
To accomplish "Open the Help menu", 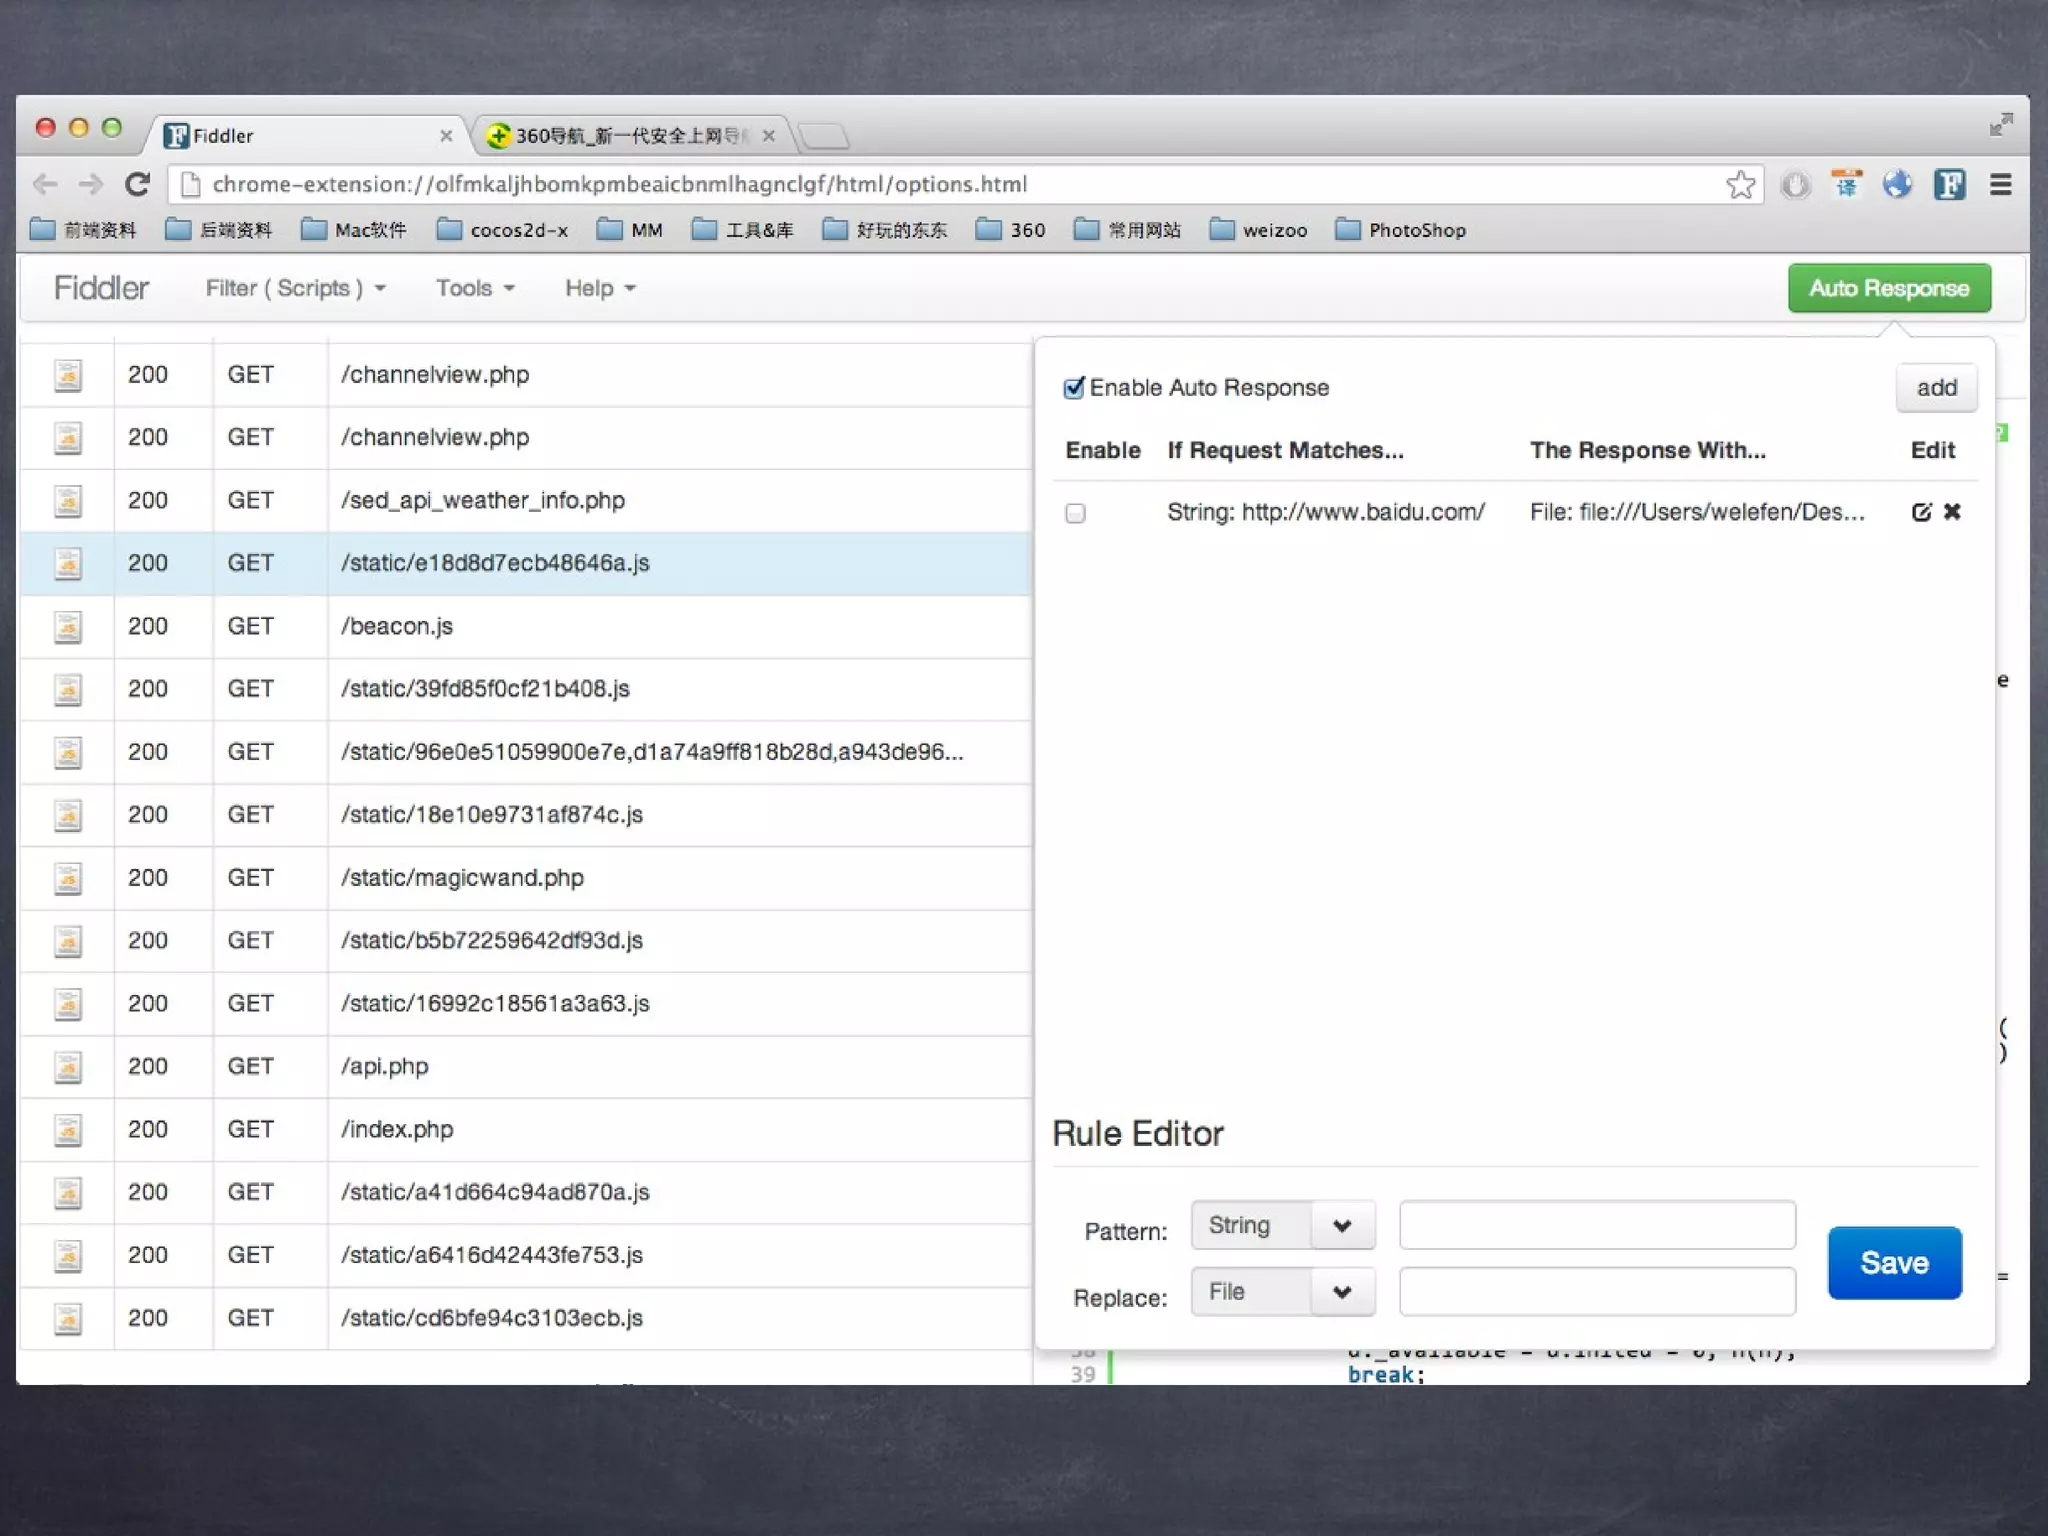I will pyautogui.click(x=599, y=288).
